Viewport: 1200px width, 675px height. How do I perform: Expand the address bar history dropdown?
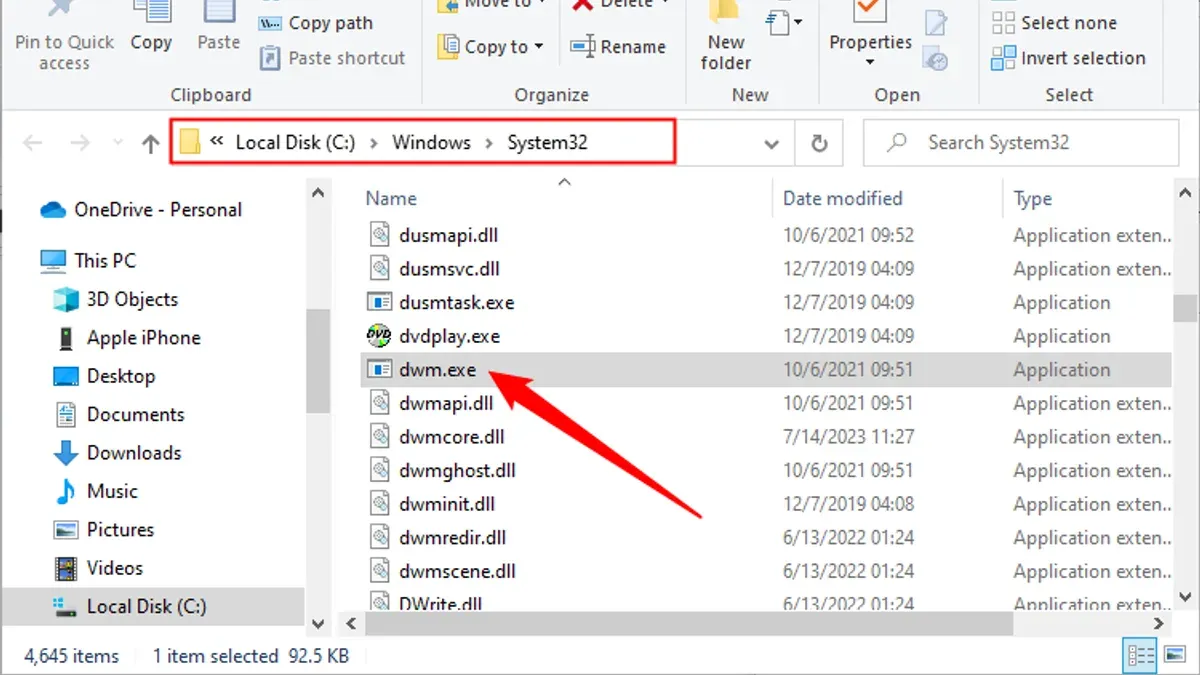[771, 144]
